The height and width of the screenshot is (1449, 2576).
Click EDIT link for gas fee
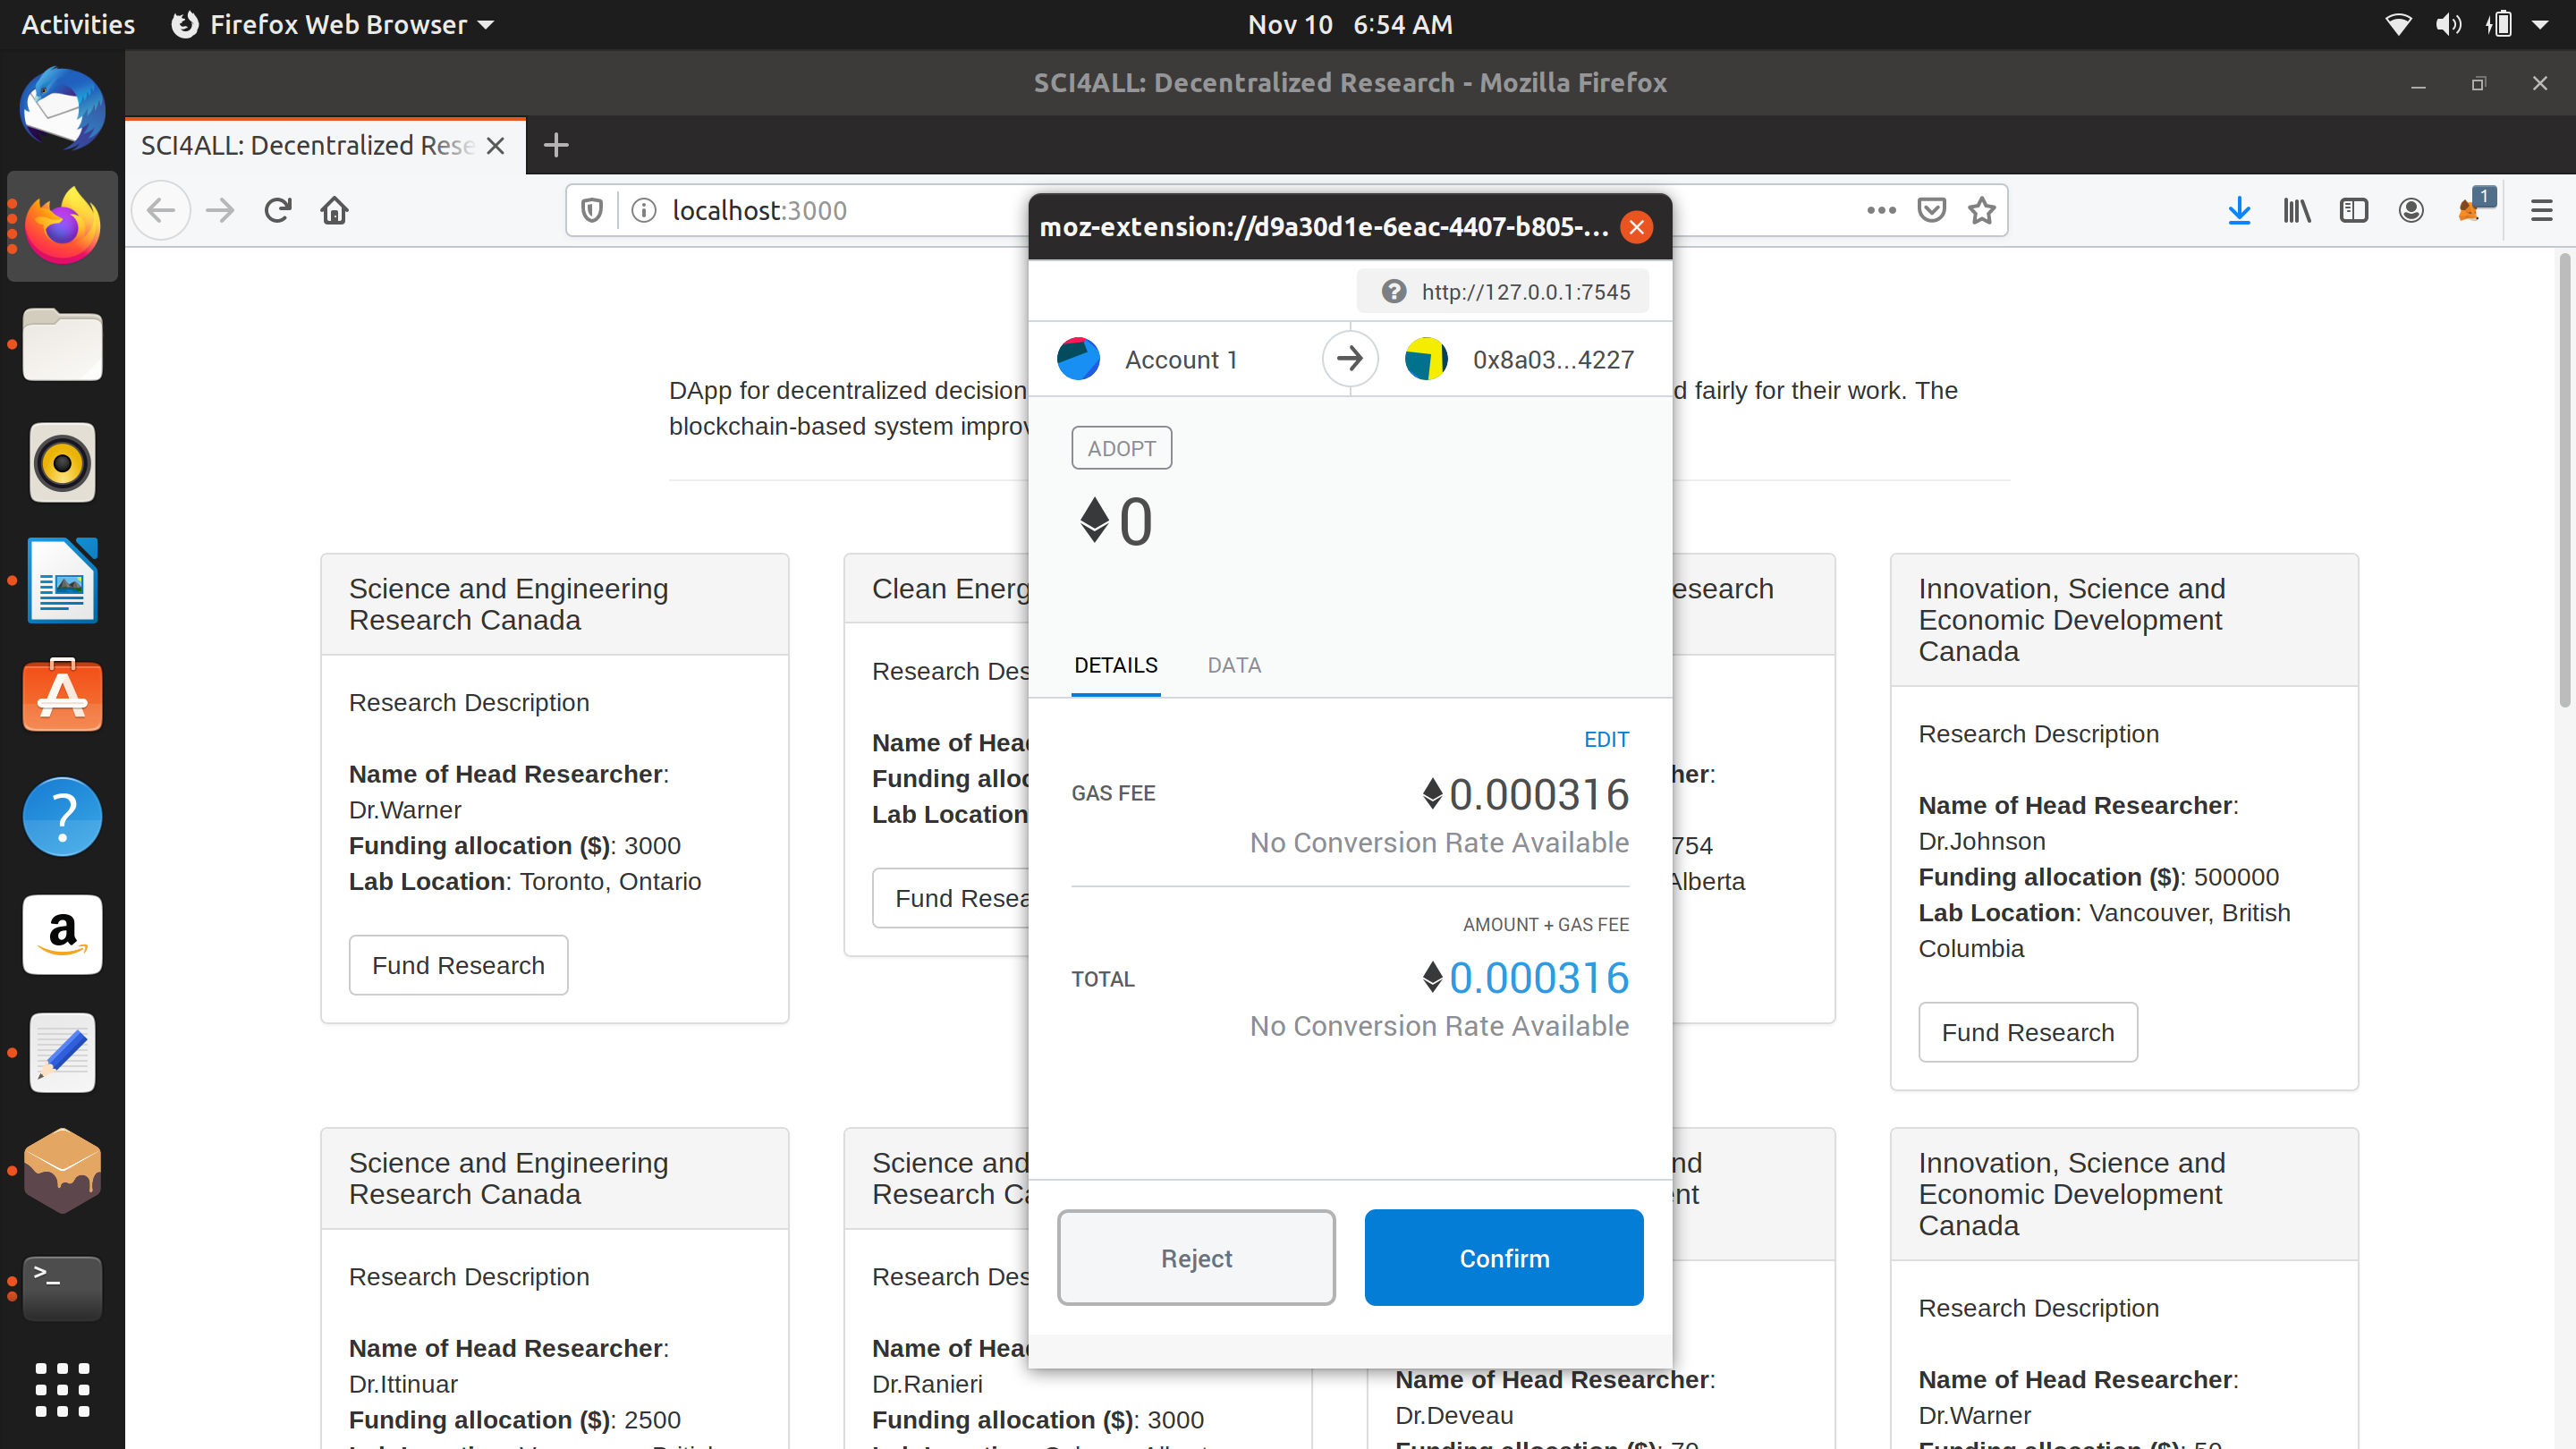click(1606, 739)
